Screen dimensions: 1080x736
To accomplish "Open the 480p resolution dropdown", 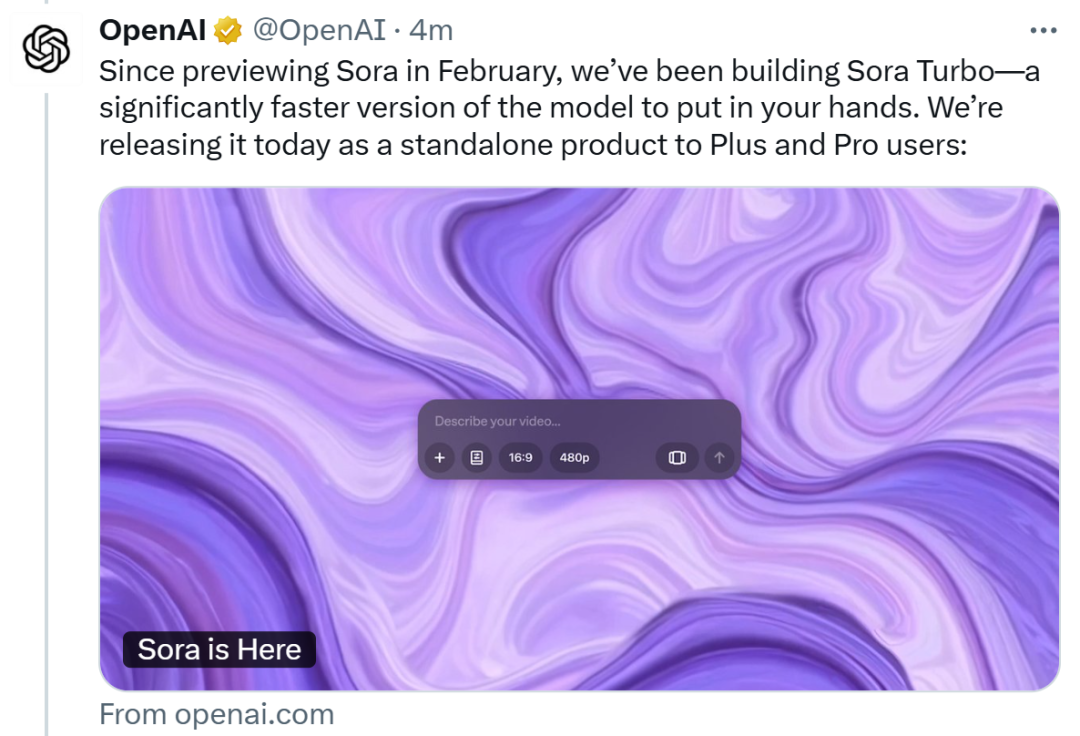I will tap(574, 458).
